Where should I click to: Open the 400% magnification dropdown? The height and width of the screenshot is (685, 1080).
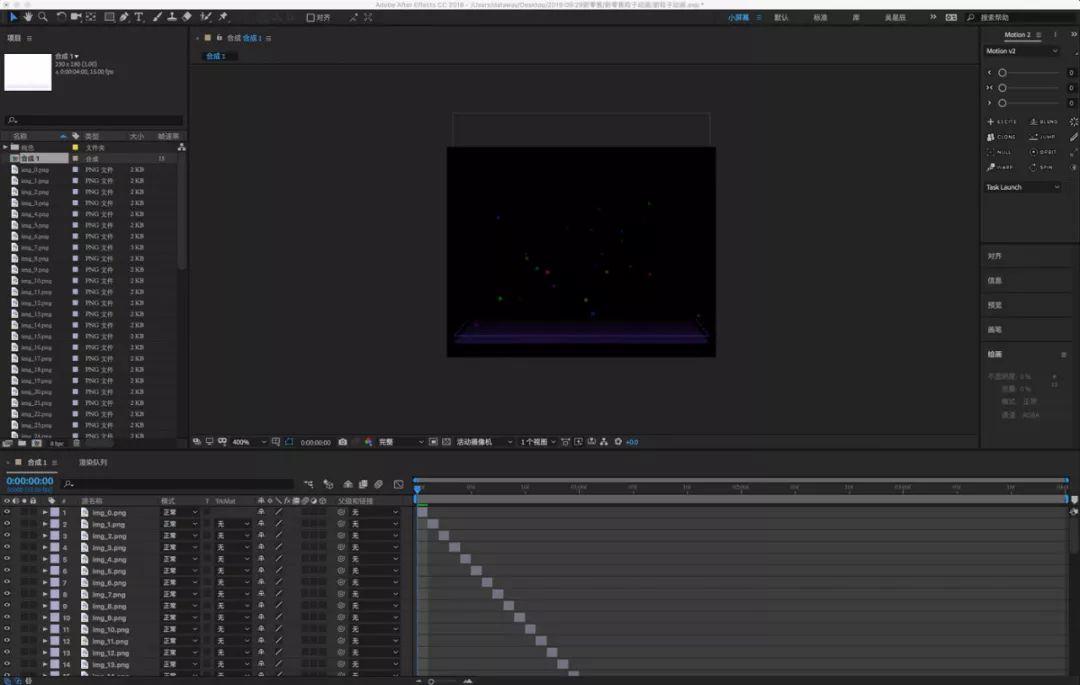[250, 441]
